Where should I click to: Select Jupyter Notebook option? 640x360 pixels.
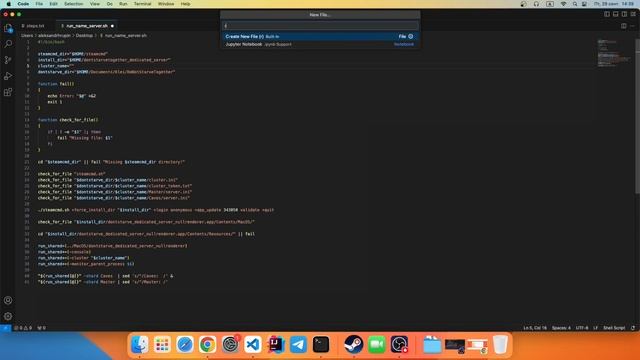[x=320, y=44]
